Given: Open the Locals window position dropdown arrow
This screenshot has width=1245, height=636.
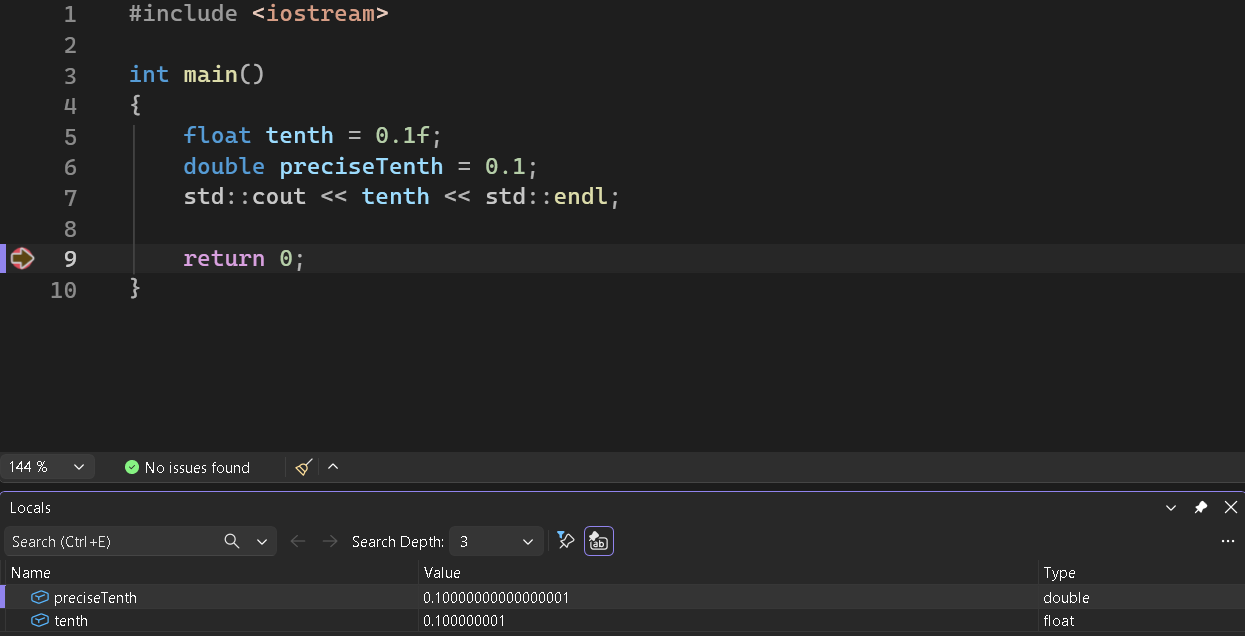Looking at the screenshot, I should coord(1171,508).
